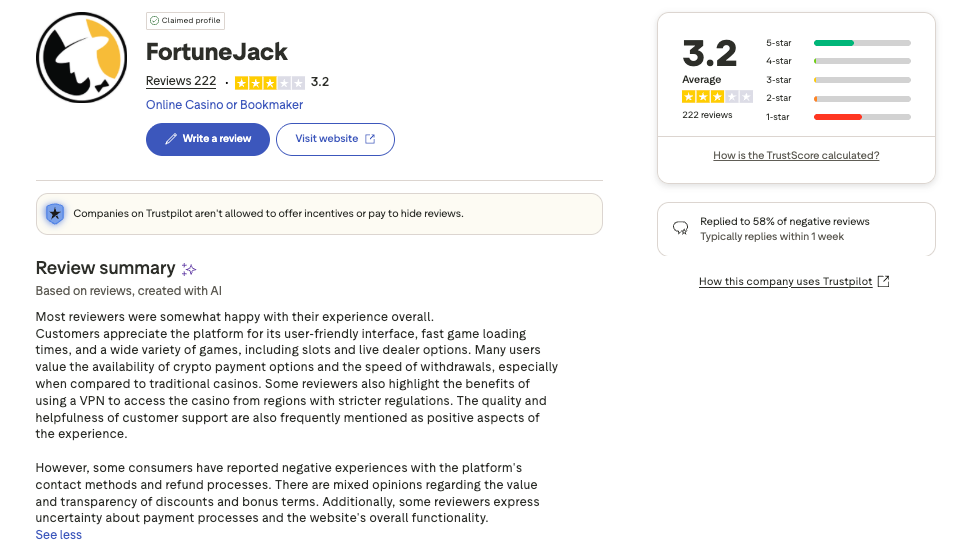The height and width of the screenshot is (547, 959).
Task: Click the star shield icon in the incentives notice
Action: 55,213
